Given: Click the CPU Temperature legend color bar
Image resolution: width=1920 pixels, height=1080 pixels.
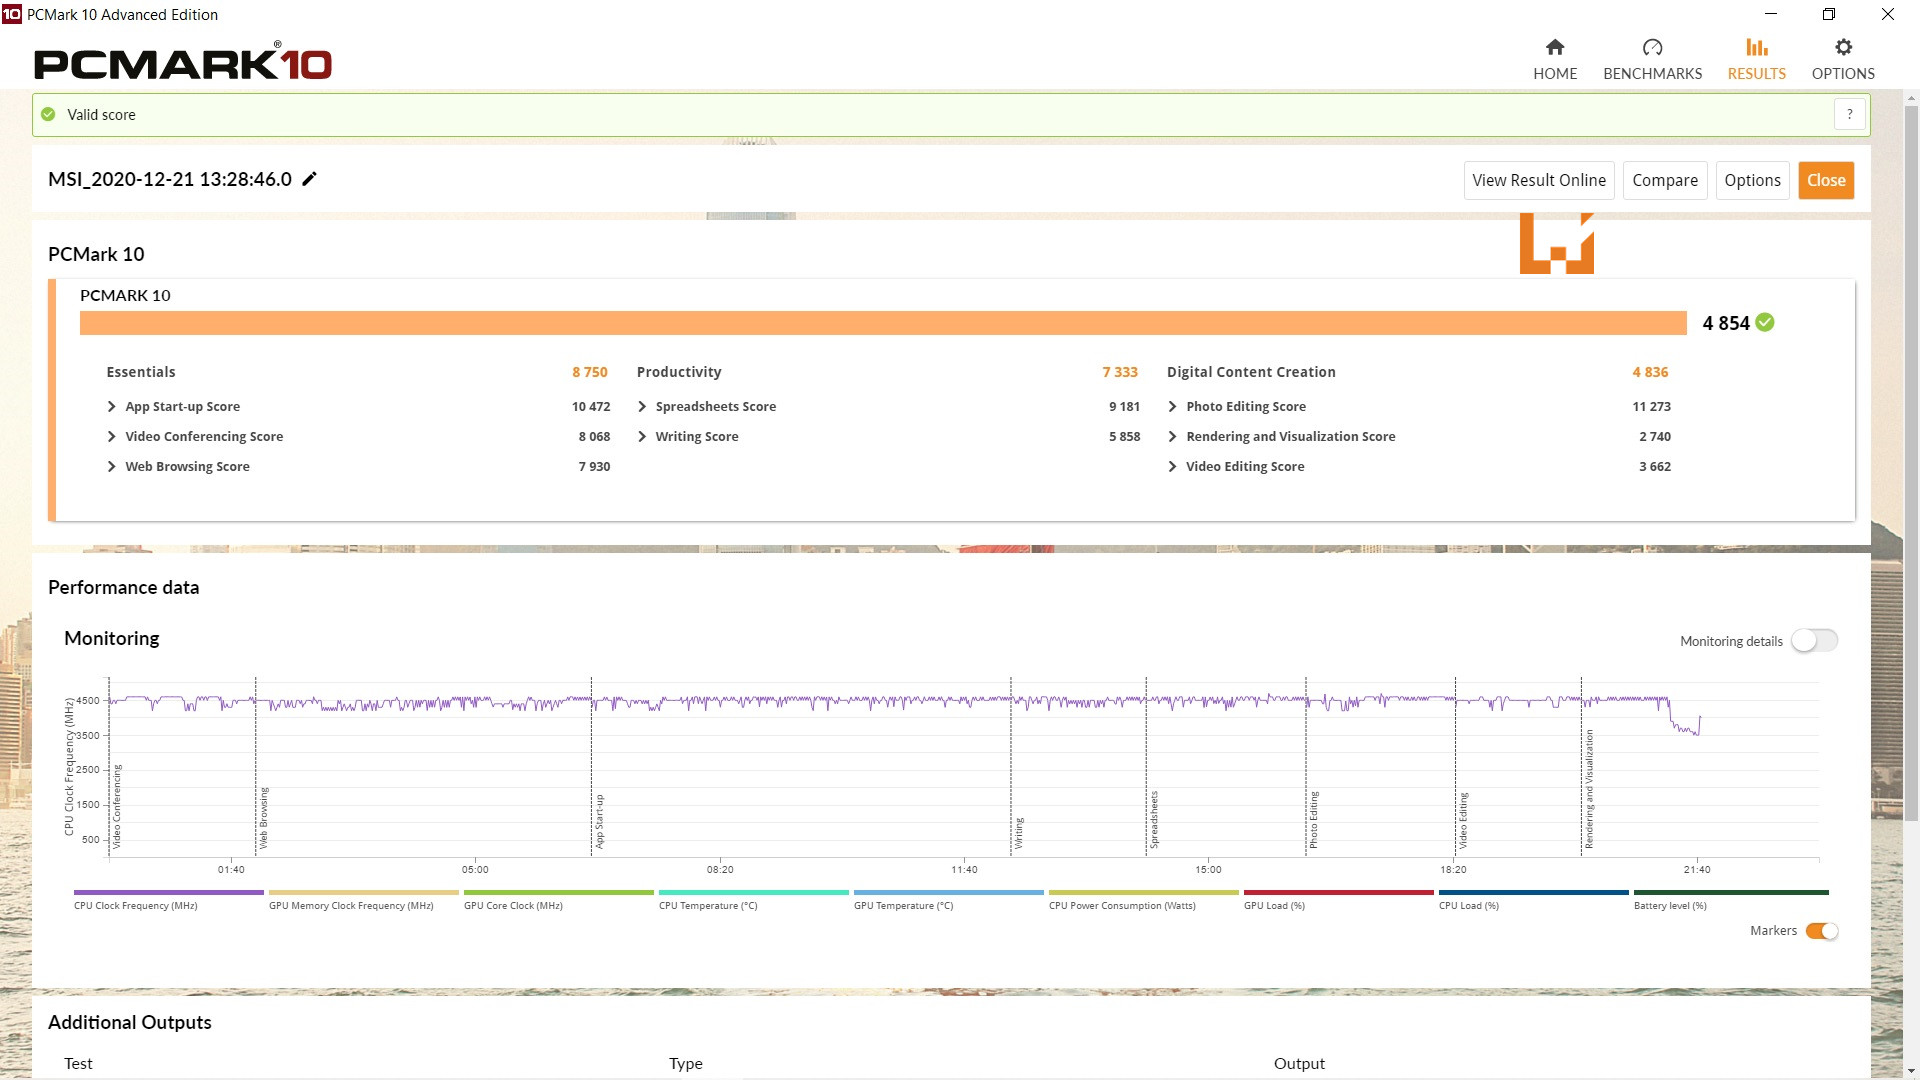Looking at the screenshot, I should click(x=753, y=892).
